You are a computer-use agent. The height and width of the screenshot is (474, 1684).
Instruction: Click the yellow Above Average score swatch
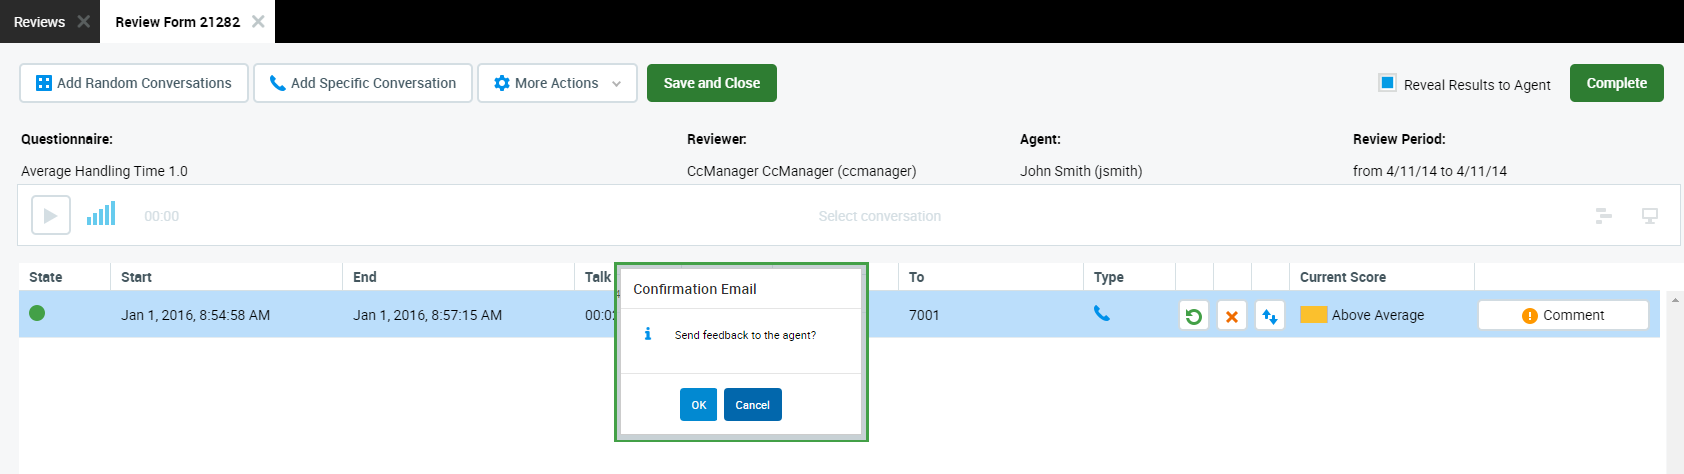click(1313, 315)
